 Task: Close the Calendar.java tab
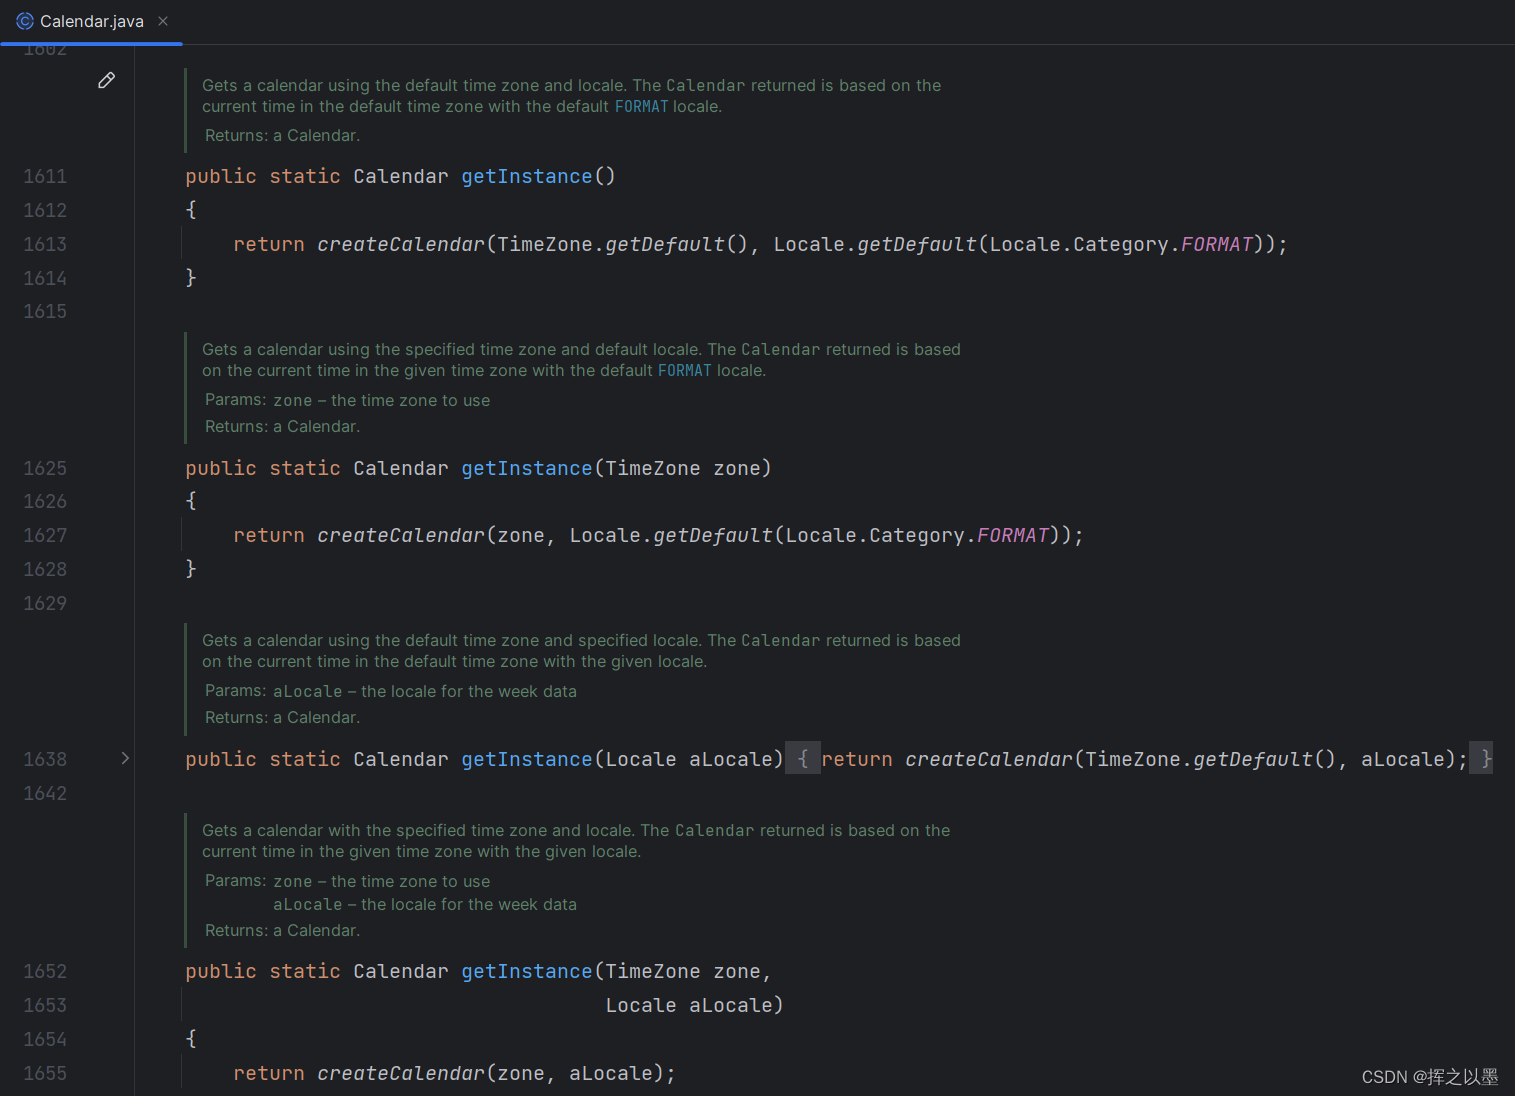(163, 21)
